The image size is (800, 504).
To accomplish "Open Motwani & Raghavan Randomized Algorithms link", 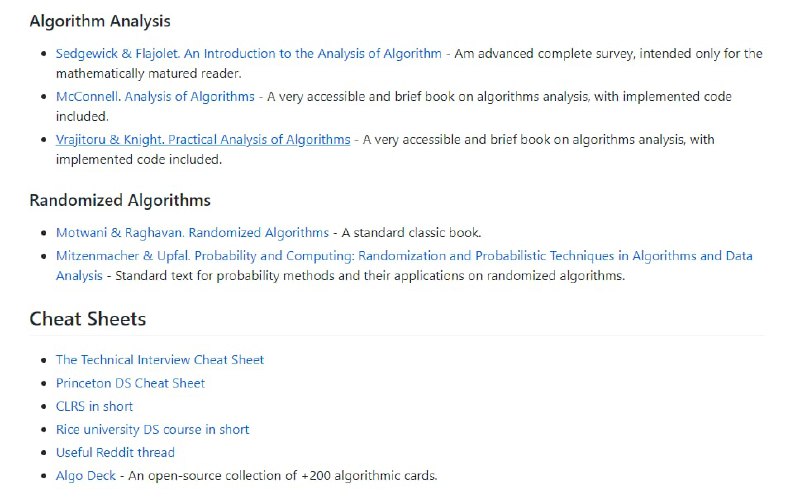I will pyautogui.click(x=192, y=232).
